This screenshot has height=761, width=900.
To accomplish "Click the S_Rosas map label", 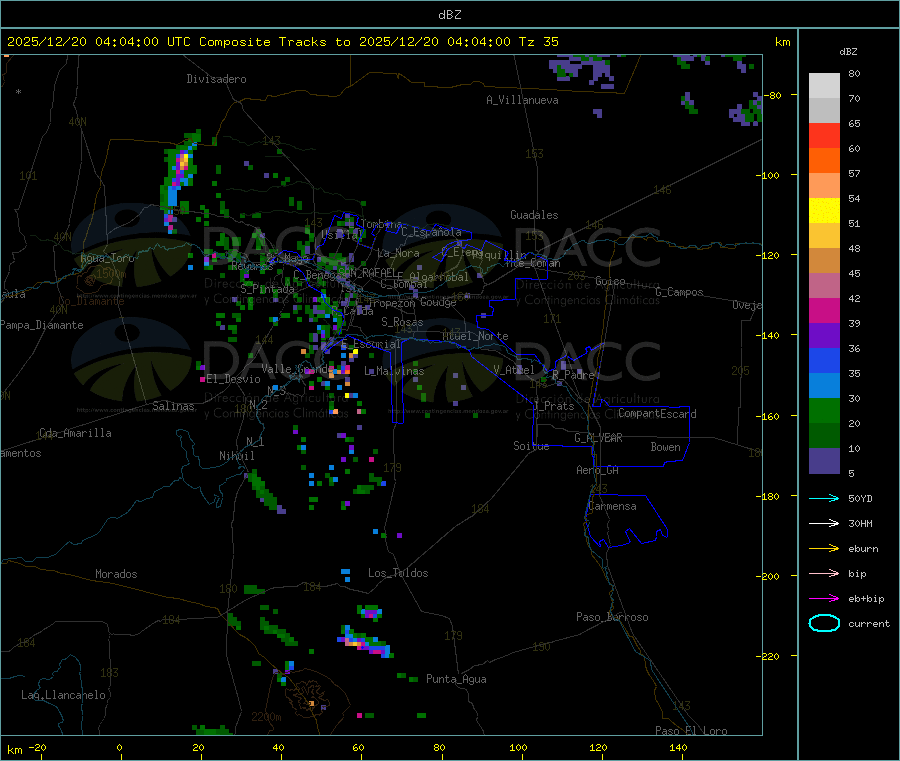I will [402, 322].
